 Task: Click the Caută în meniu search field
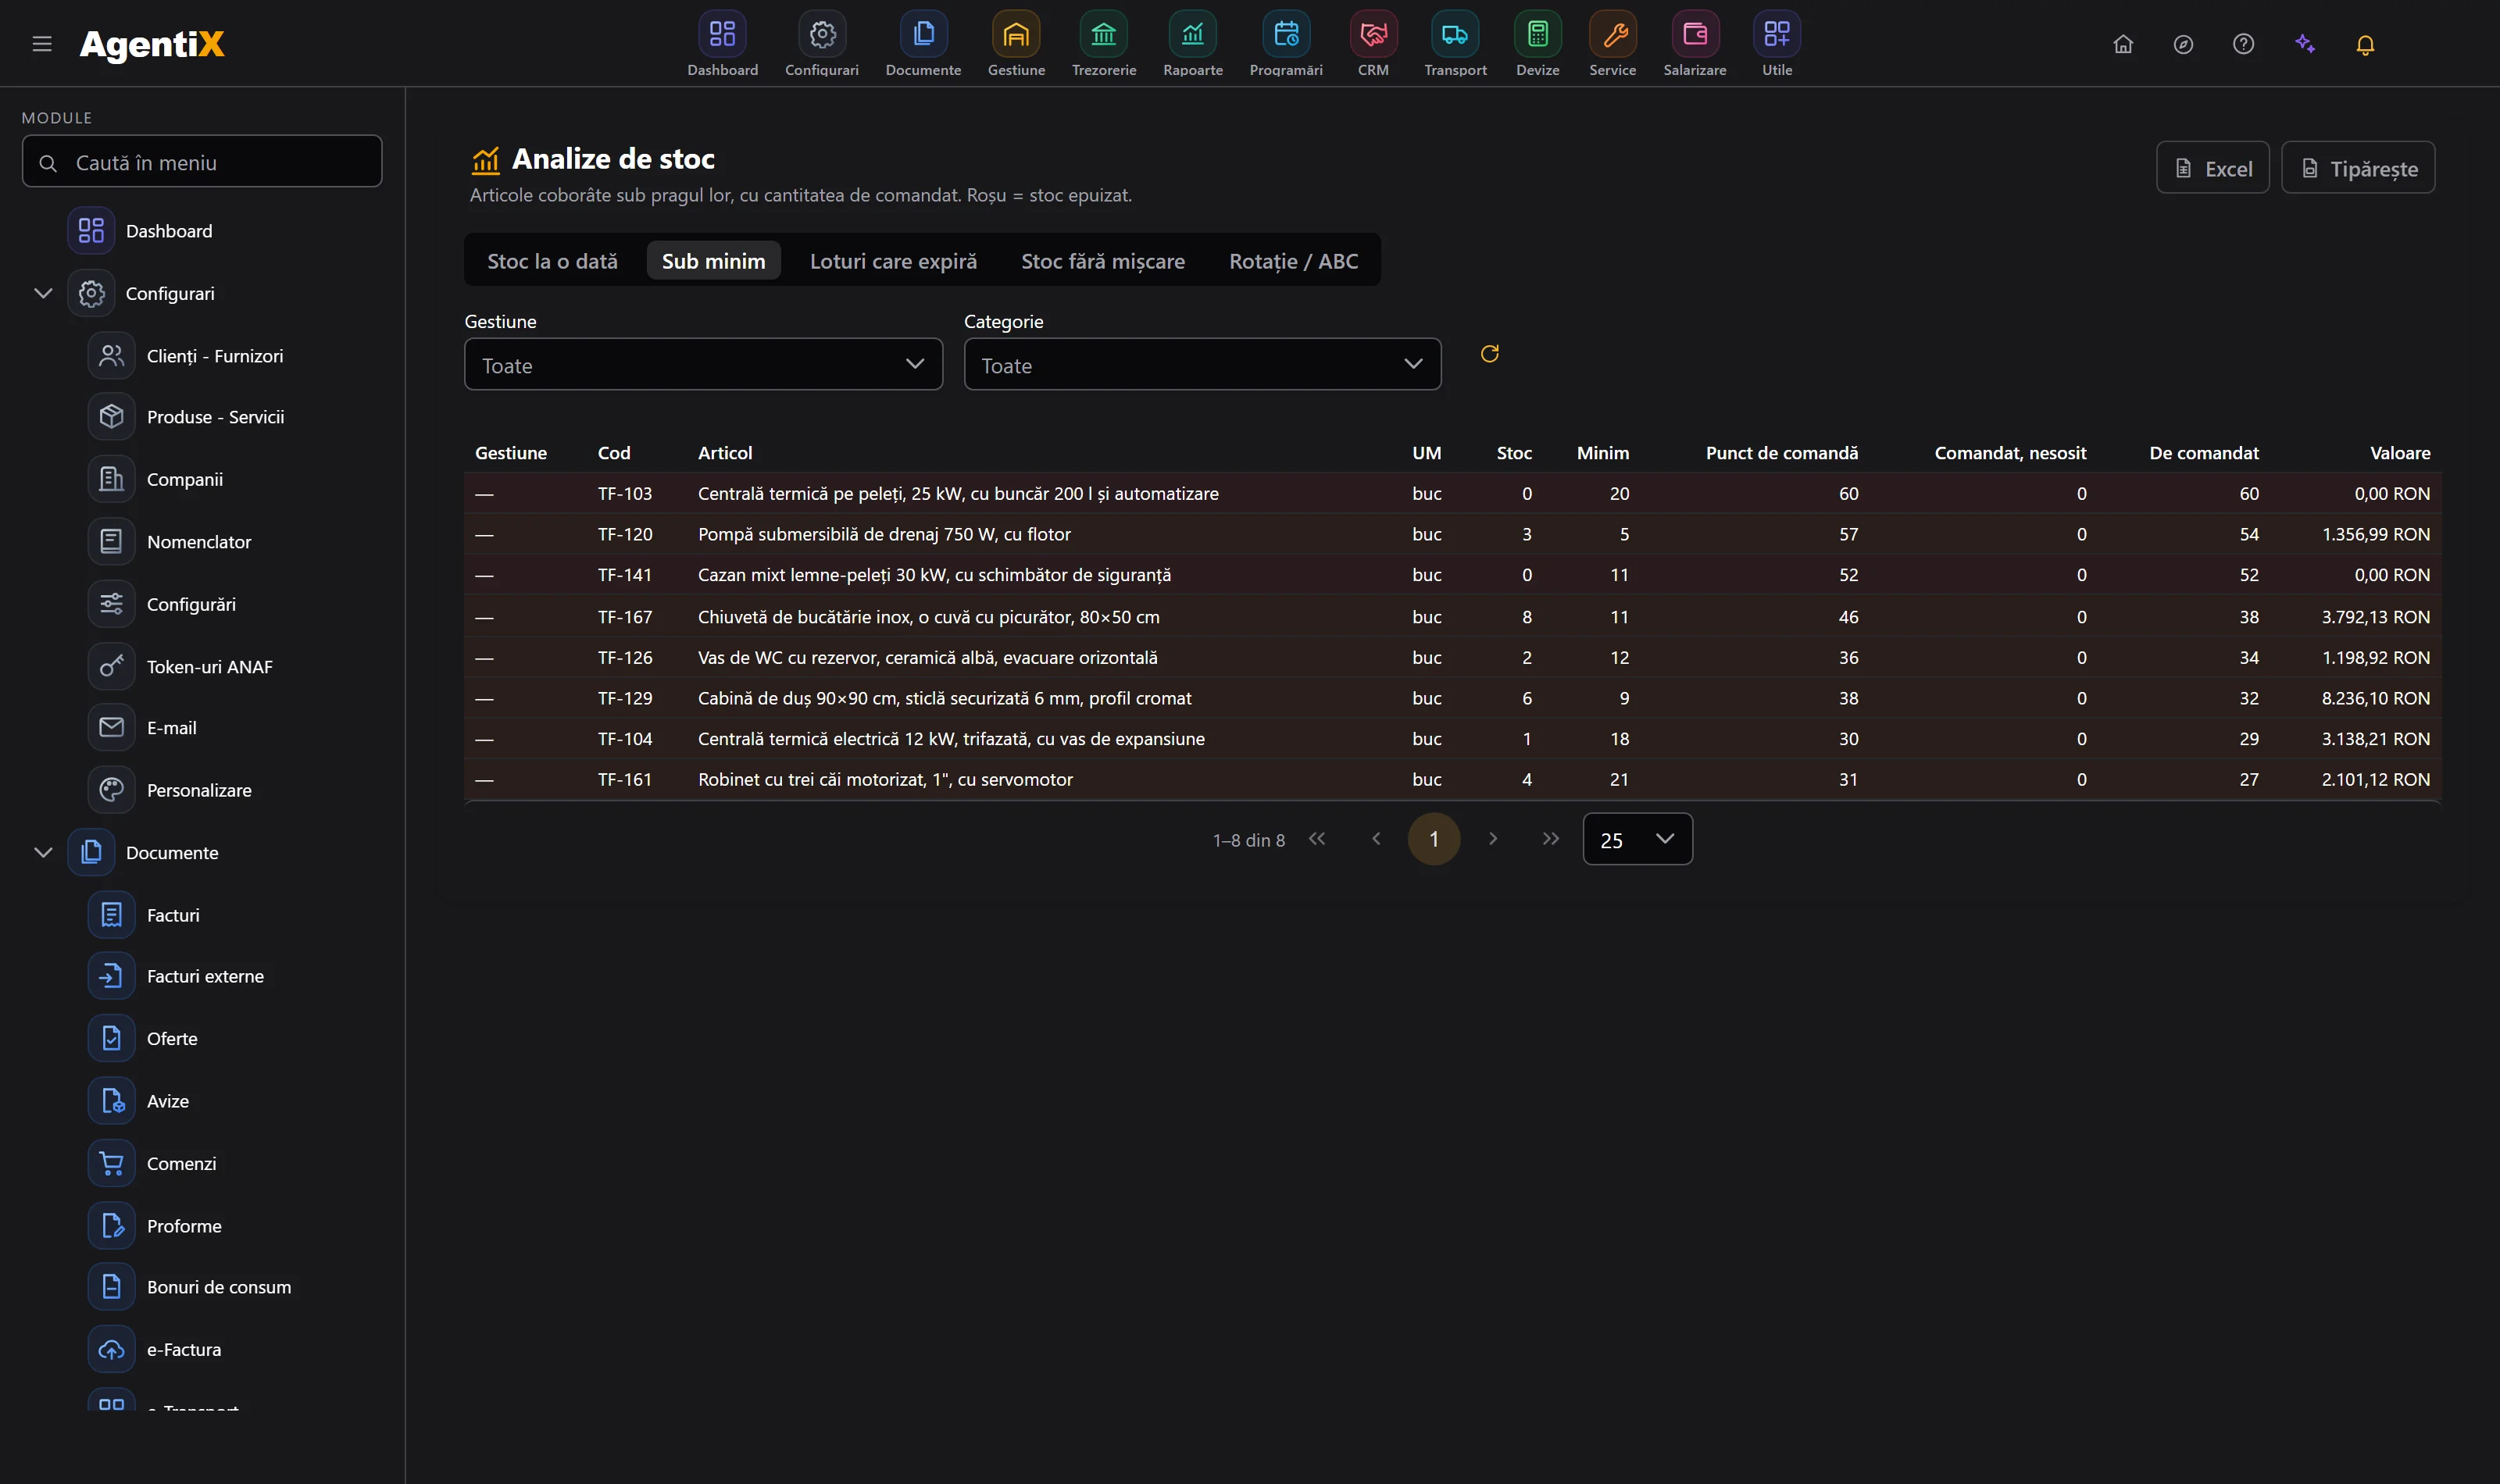tap(202, 162)
